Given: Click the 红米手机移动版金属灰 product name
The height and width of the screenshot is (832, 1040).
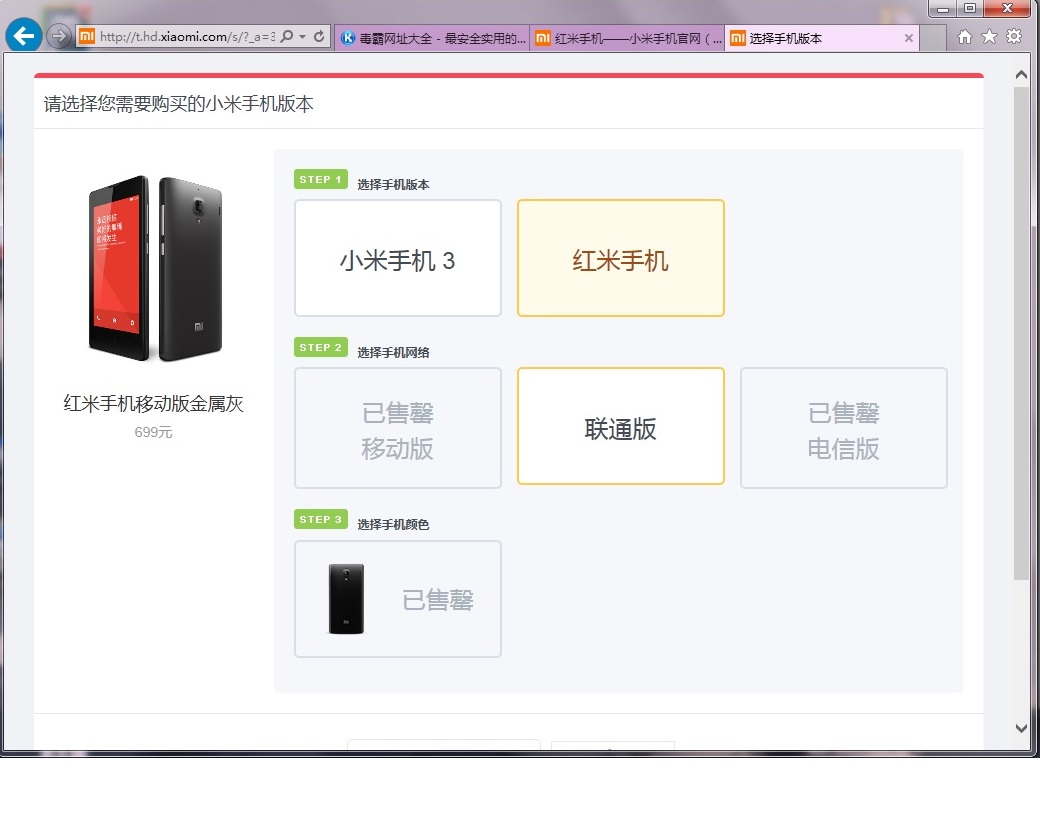Looking at the screenshot, I should click(153, 403).
